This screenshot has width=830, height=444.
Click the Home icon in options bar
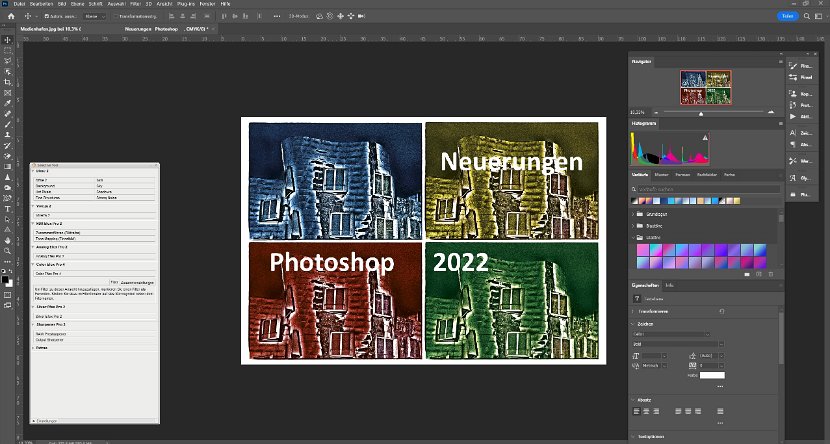(x=11, y=16)
